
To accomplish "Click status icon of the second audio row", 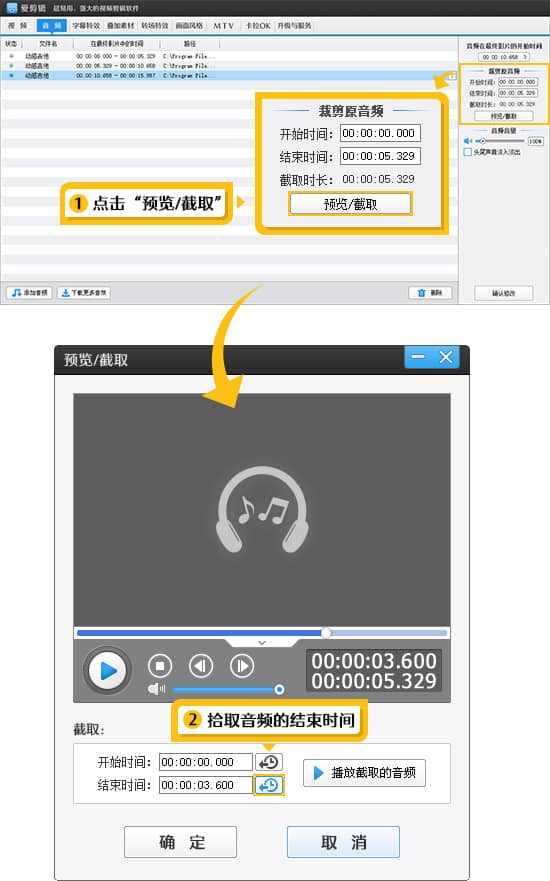I will point(11,66).
